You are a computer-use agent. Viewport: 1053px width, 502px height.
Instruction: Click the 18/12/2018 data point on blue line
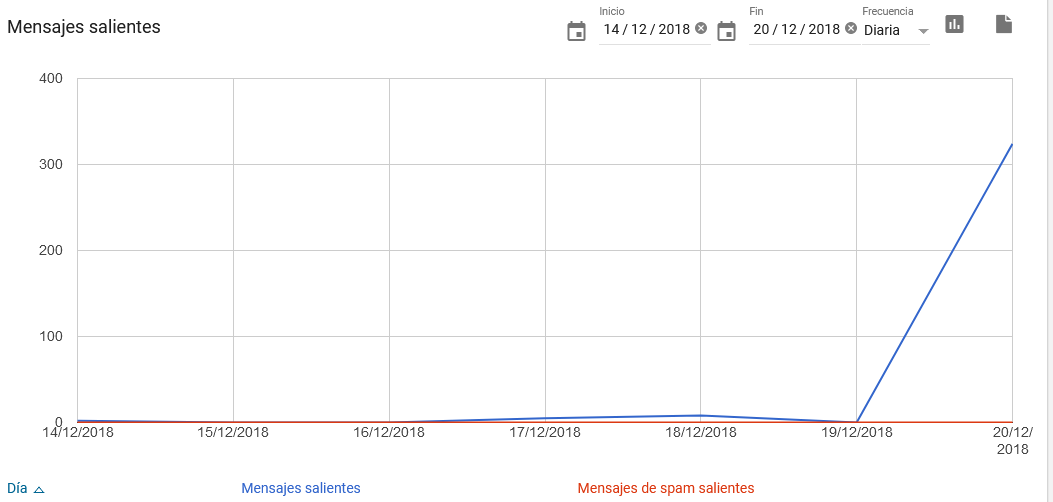pyautogui.click(x=701, y=415)
